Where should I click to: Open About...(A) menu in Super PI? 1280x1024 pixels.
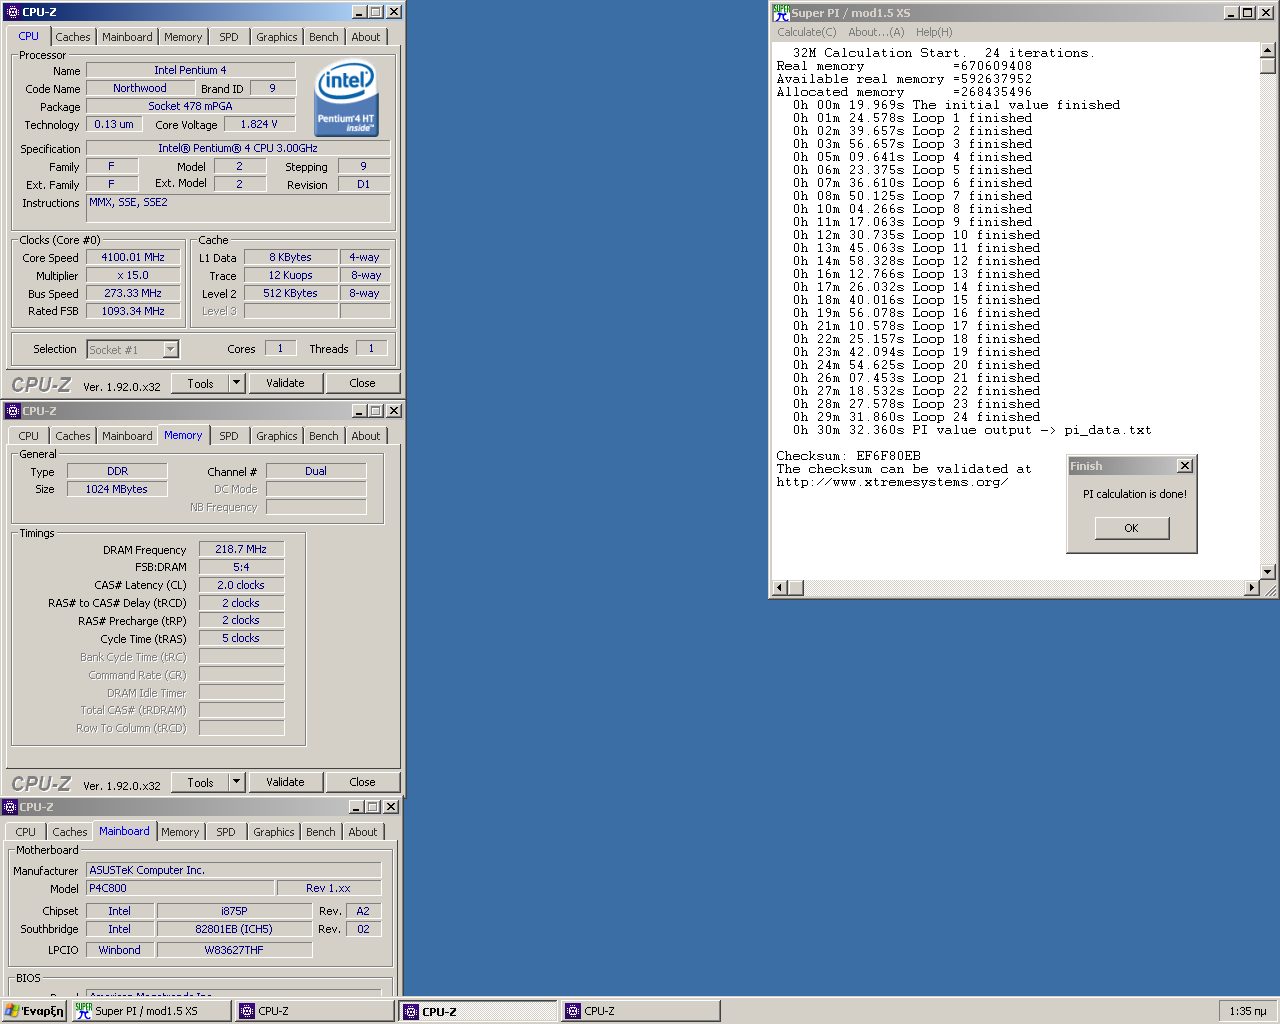876,32
